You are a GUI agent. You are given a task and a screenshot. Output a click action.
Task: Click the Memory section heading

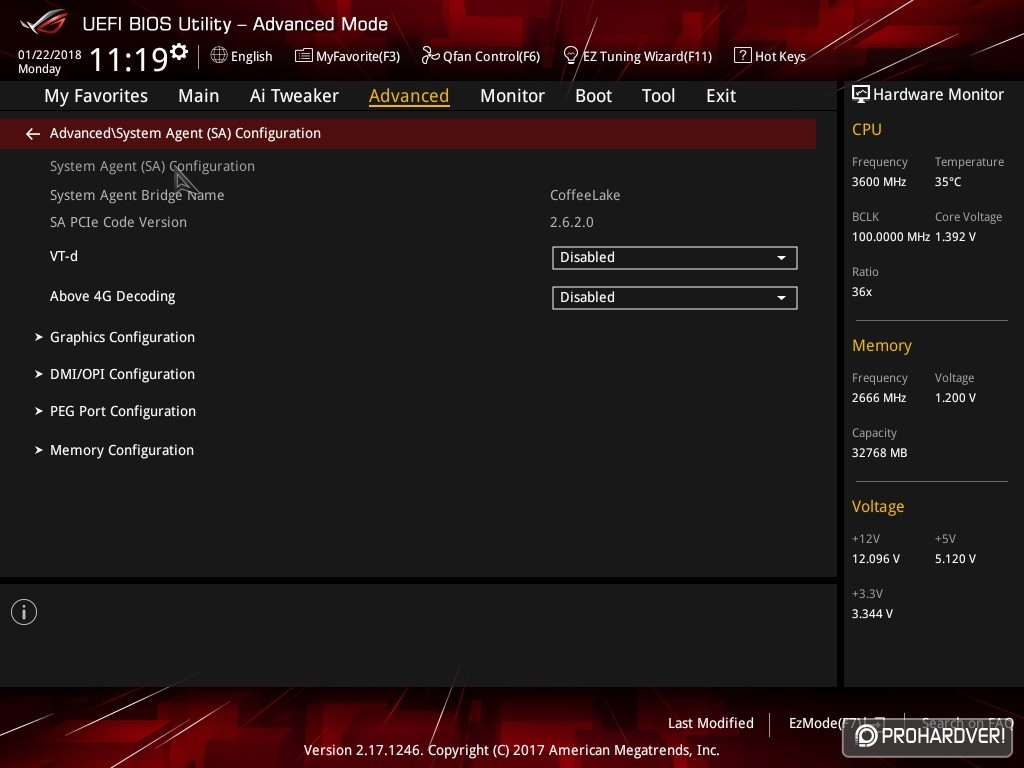[882, 345]
